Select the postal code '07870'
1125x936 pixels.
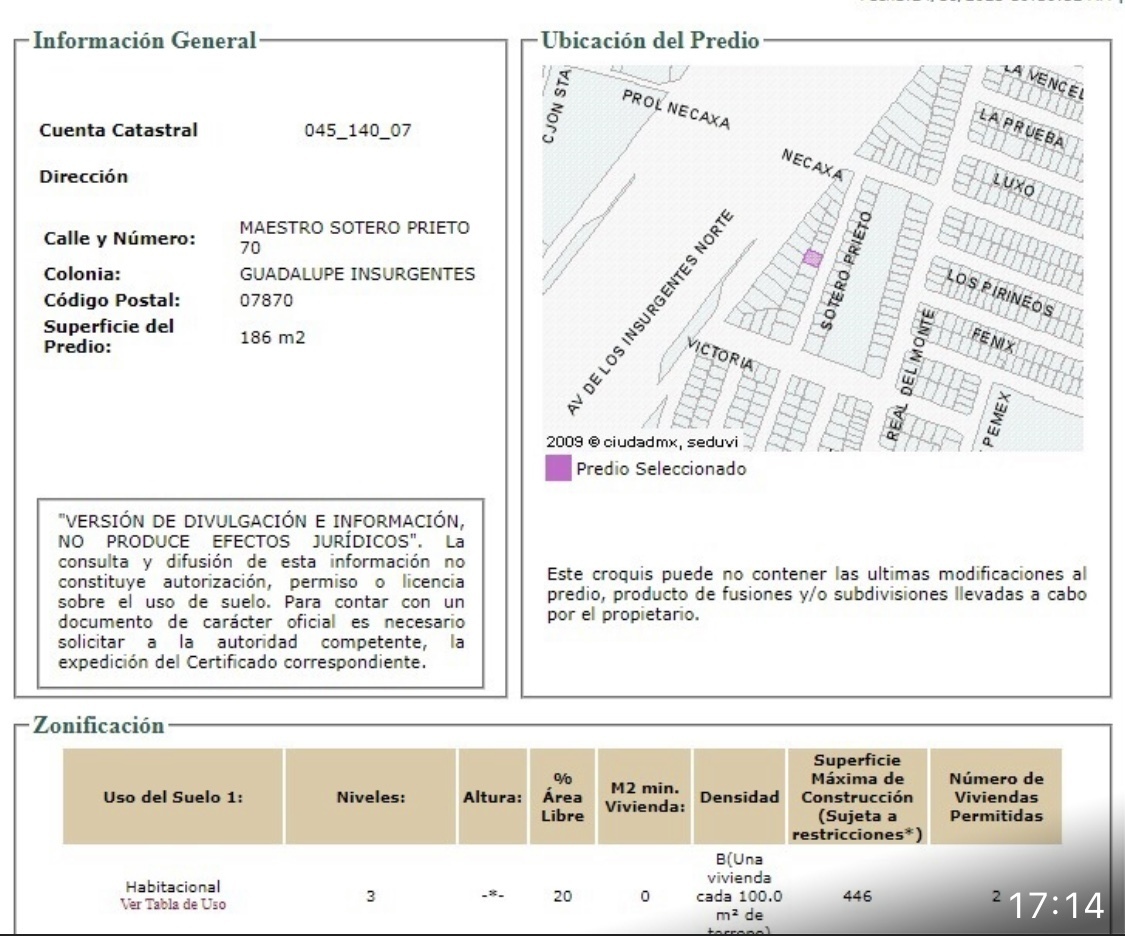click(266, 301)
